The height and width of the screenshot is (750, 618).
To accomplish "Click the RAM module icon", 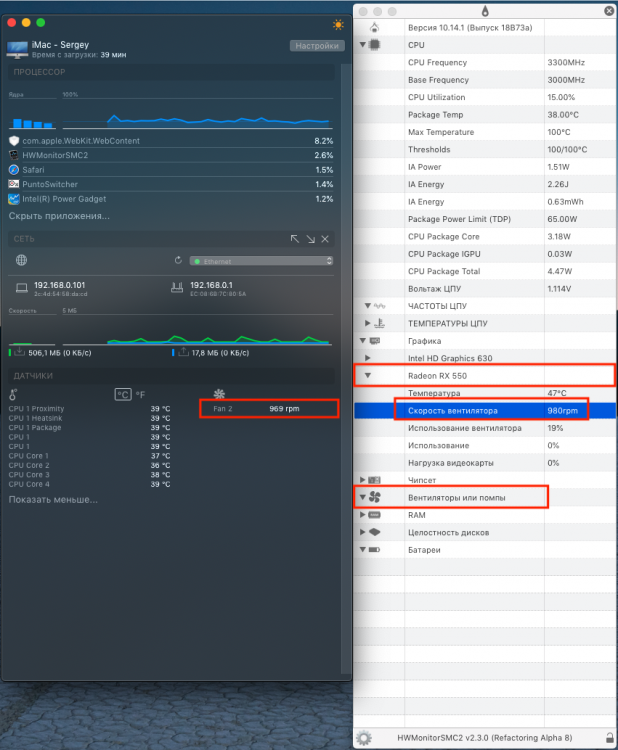I will pyautogui.click(x=375, y=515).
